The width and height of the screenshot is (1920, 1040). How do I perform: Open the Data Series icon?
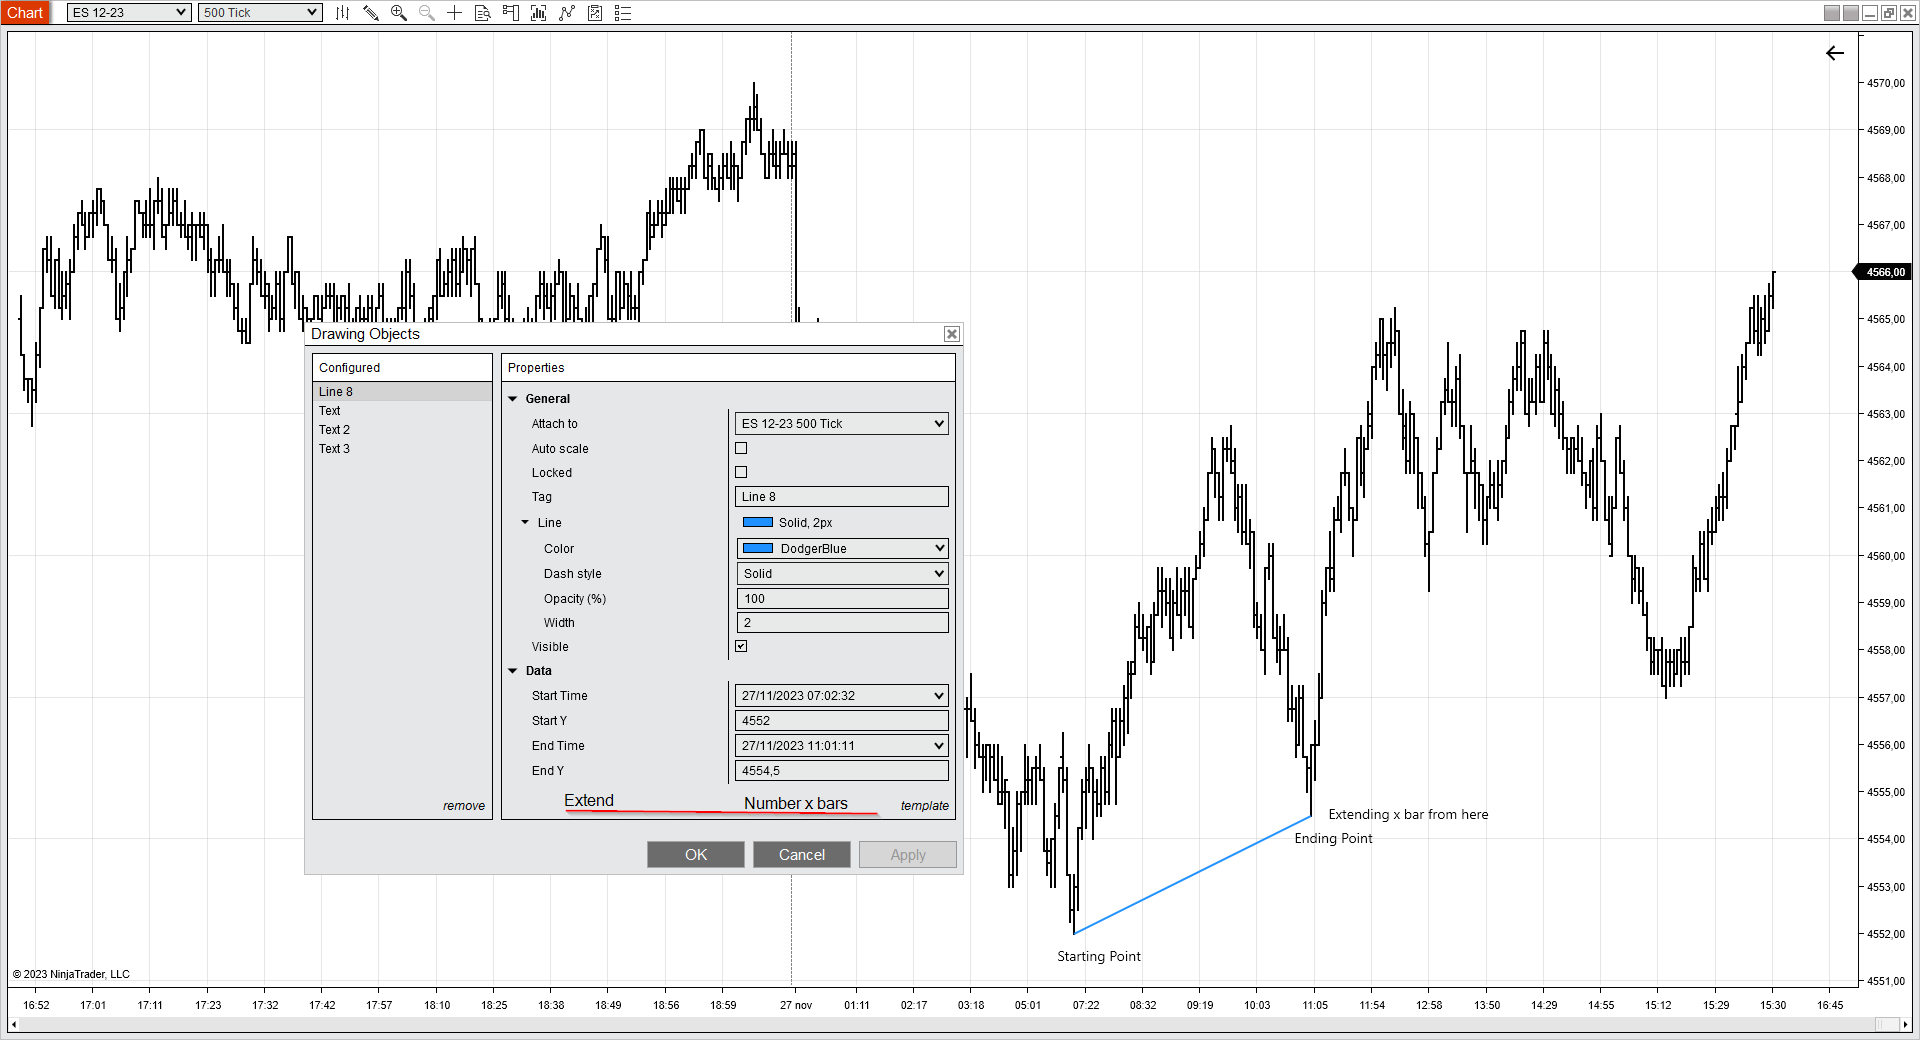tap(539, 13)
